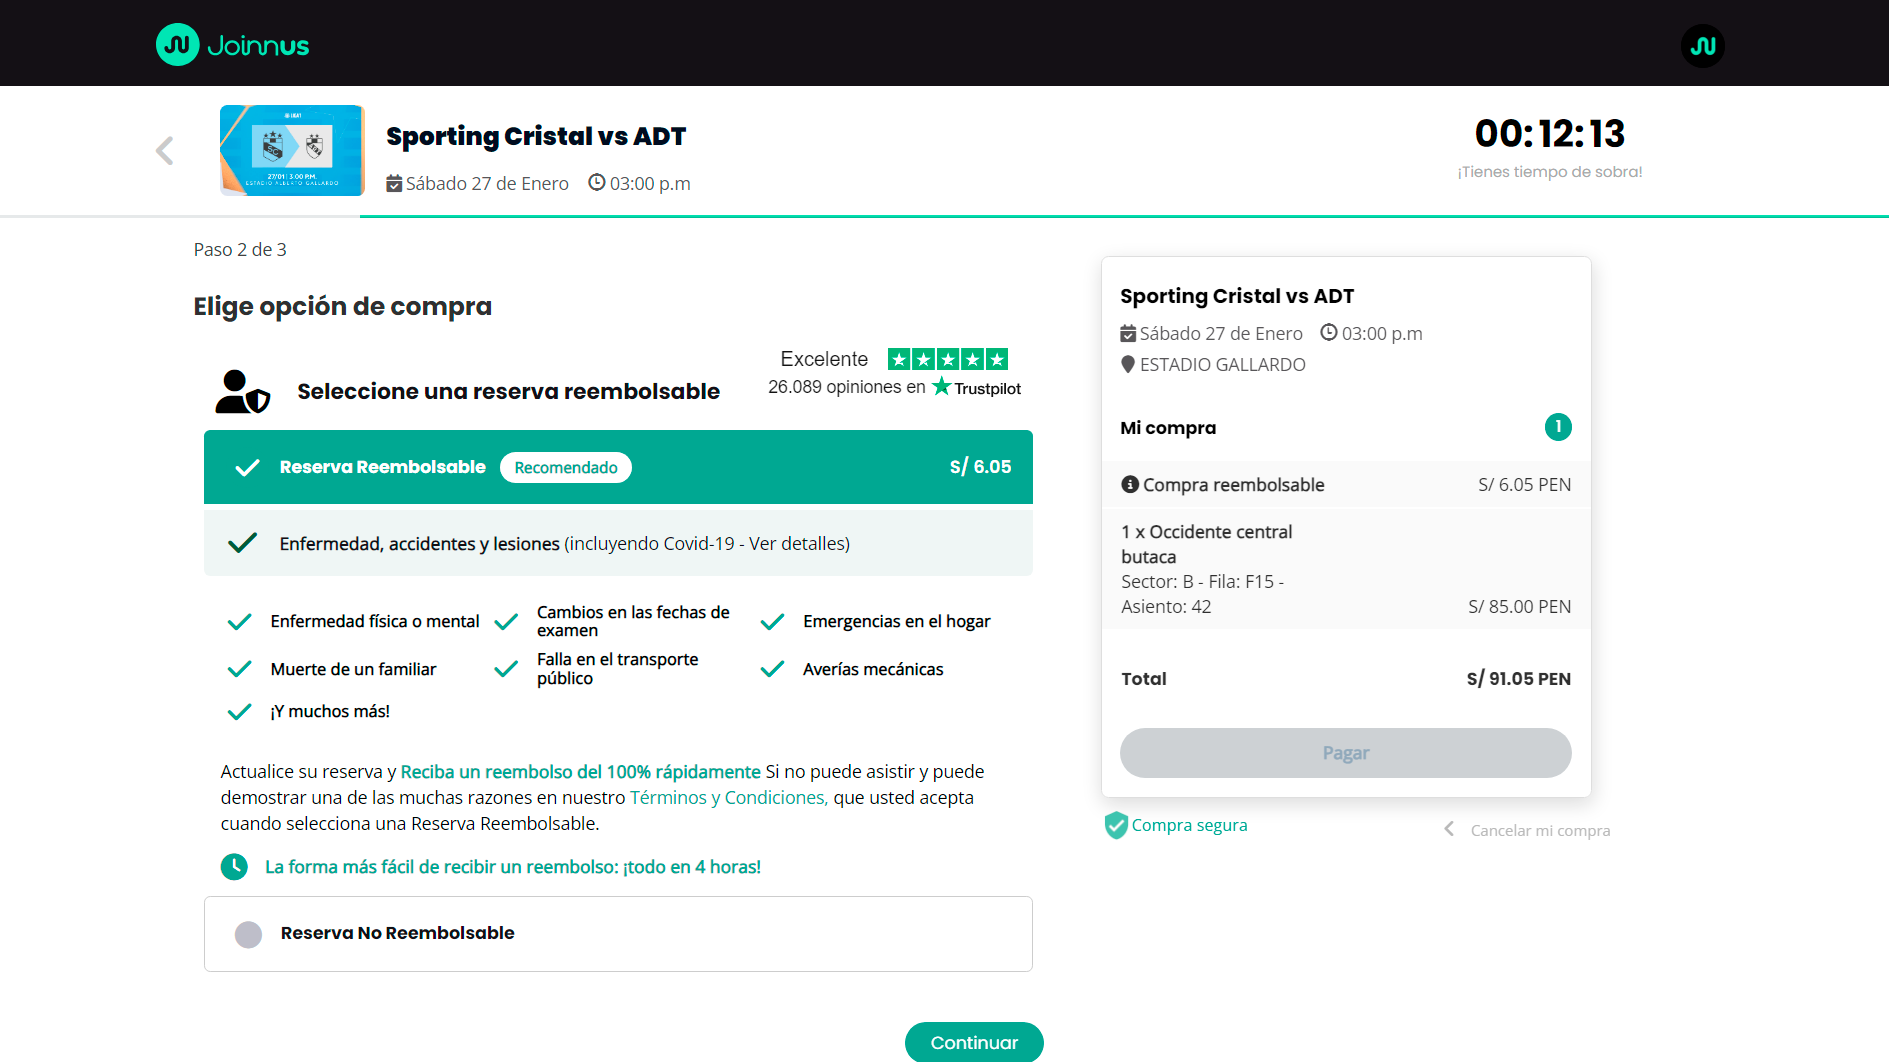Click the green clock refund icon
The width and height of the screenshot is (1889, 1062).
point(234,867)
